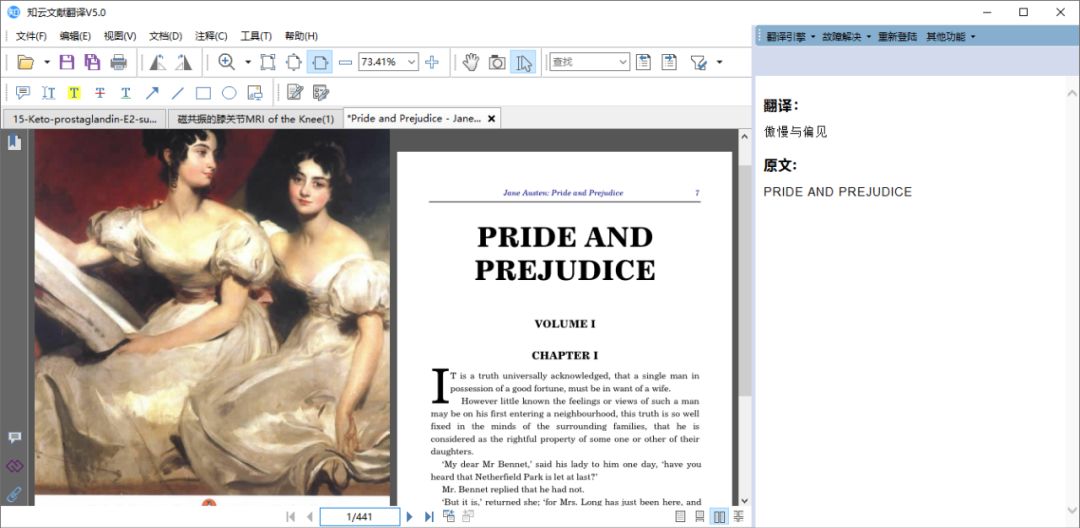Viewport: 1080px width, 528px height.
Task: Click the 重新登陆 button
Action: coord(897,36)
